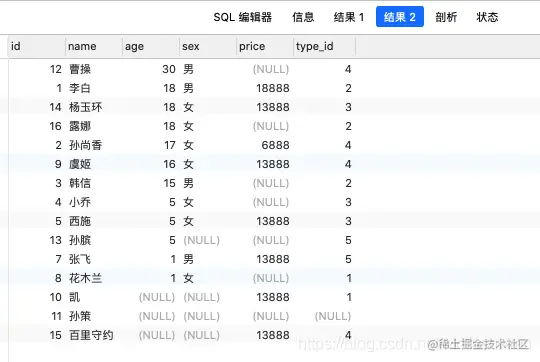Click the NULL age cell for 百里守约
540x362 pixels.
(157, 335)
